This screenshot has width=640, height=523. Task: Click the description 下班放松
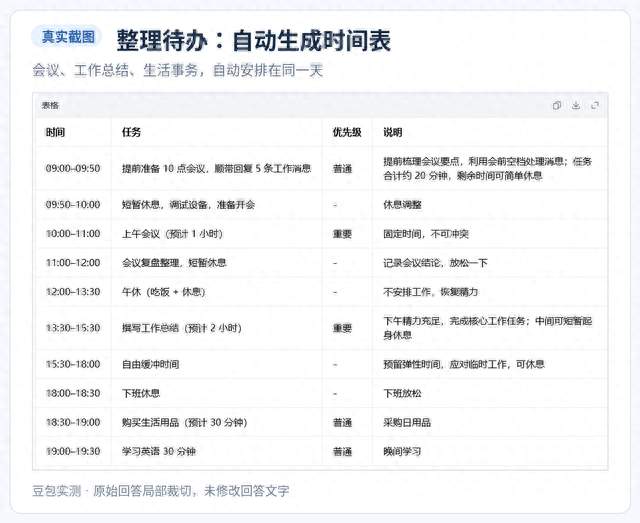[402, 393]
